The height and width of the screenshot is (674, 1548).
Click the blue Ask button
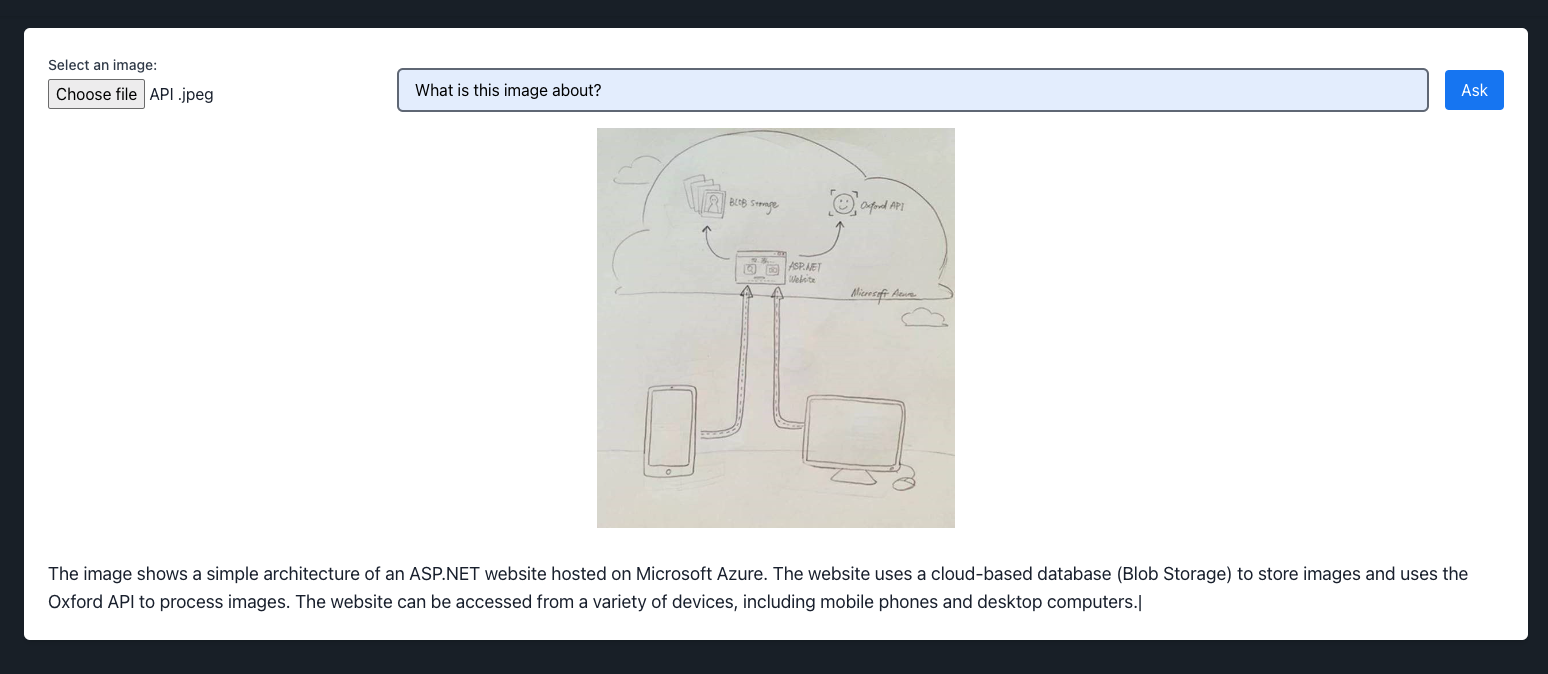[1474, 90]
